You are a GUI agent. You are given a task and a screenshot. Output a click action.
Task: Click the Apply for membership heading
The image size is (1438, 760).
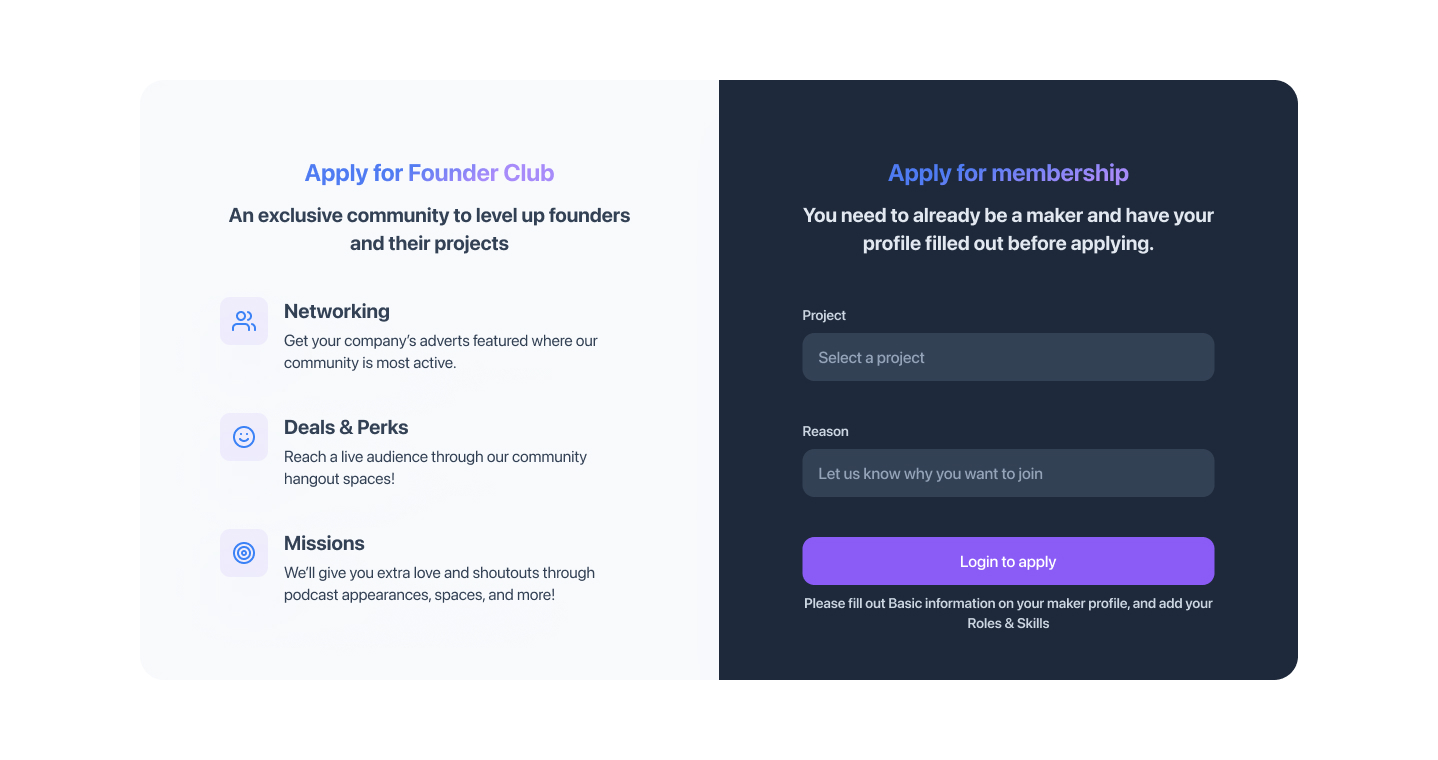point(1008,173)
